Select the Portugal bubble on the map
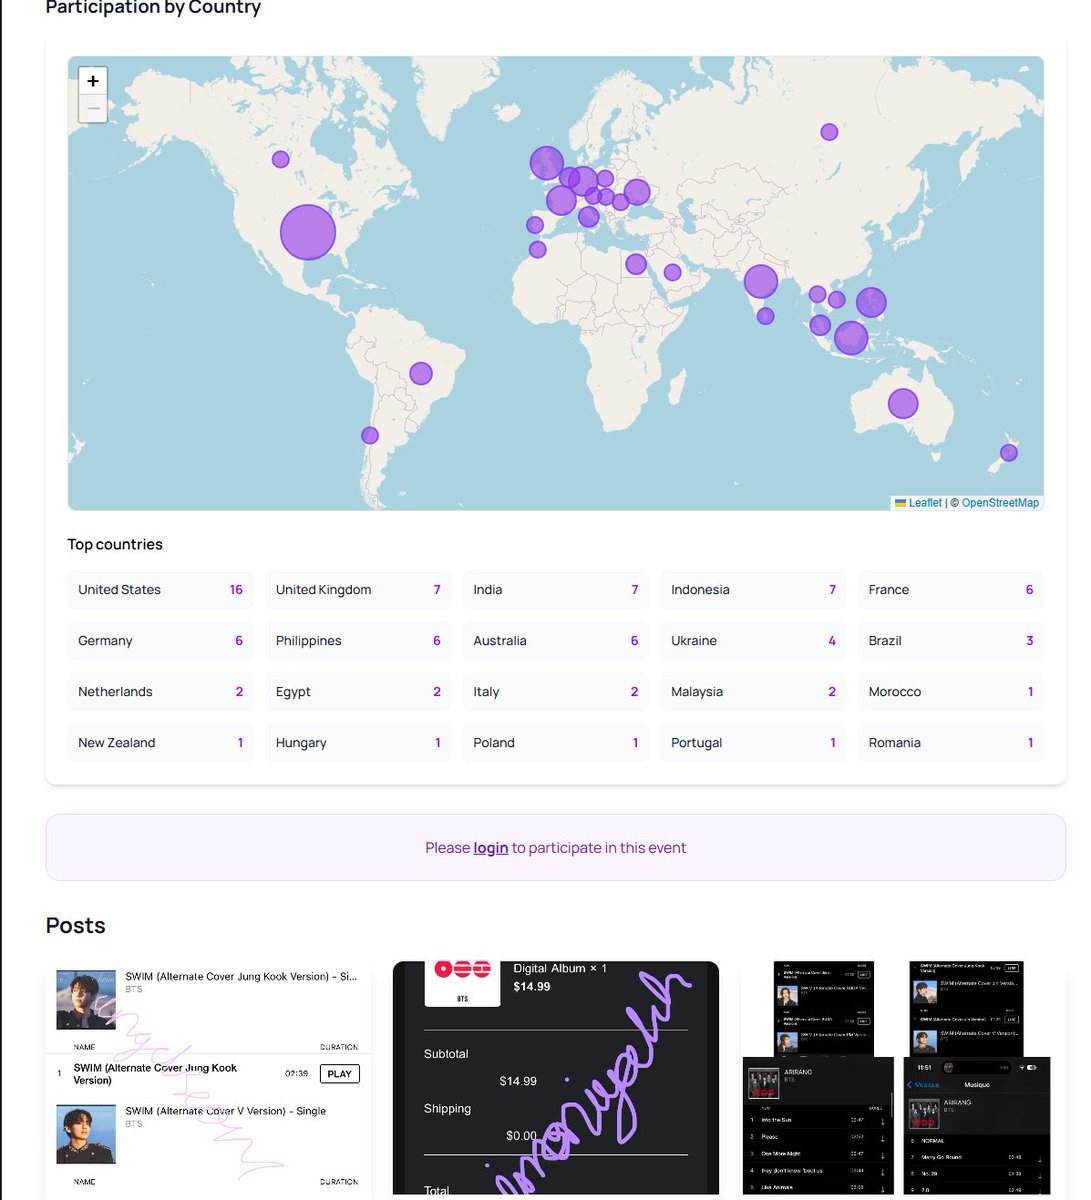The image size is (1091, 1200). (535, 225)
